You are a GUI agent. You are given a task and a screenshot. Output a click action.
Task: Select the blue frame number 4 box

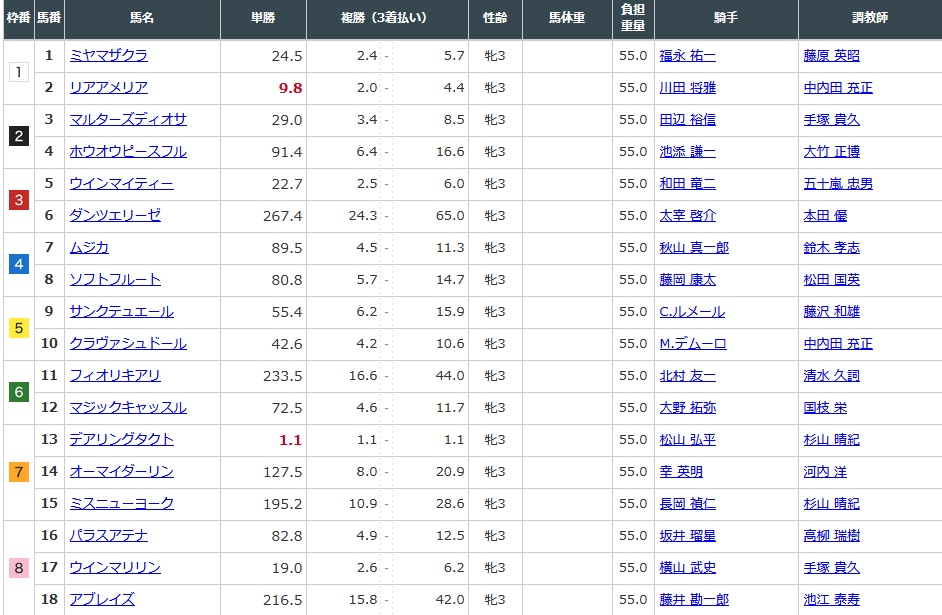[18, 264]
